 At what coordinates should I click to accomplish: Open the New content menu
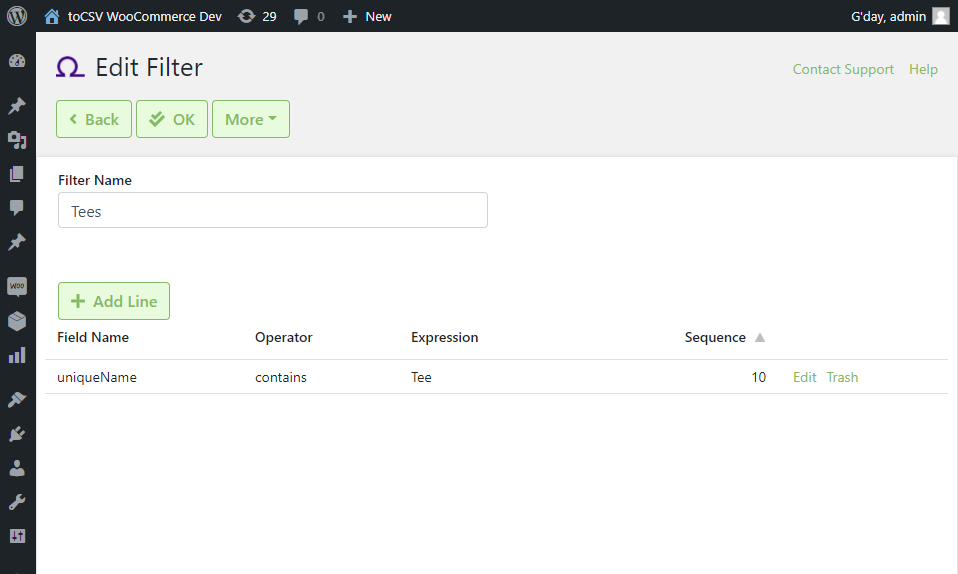tap(367, 17)
